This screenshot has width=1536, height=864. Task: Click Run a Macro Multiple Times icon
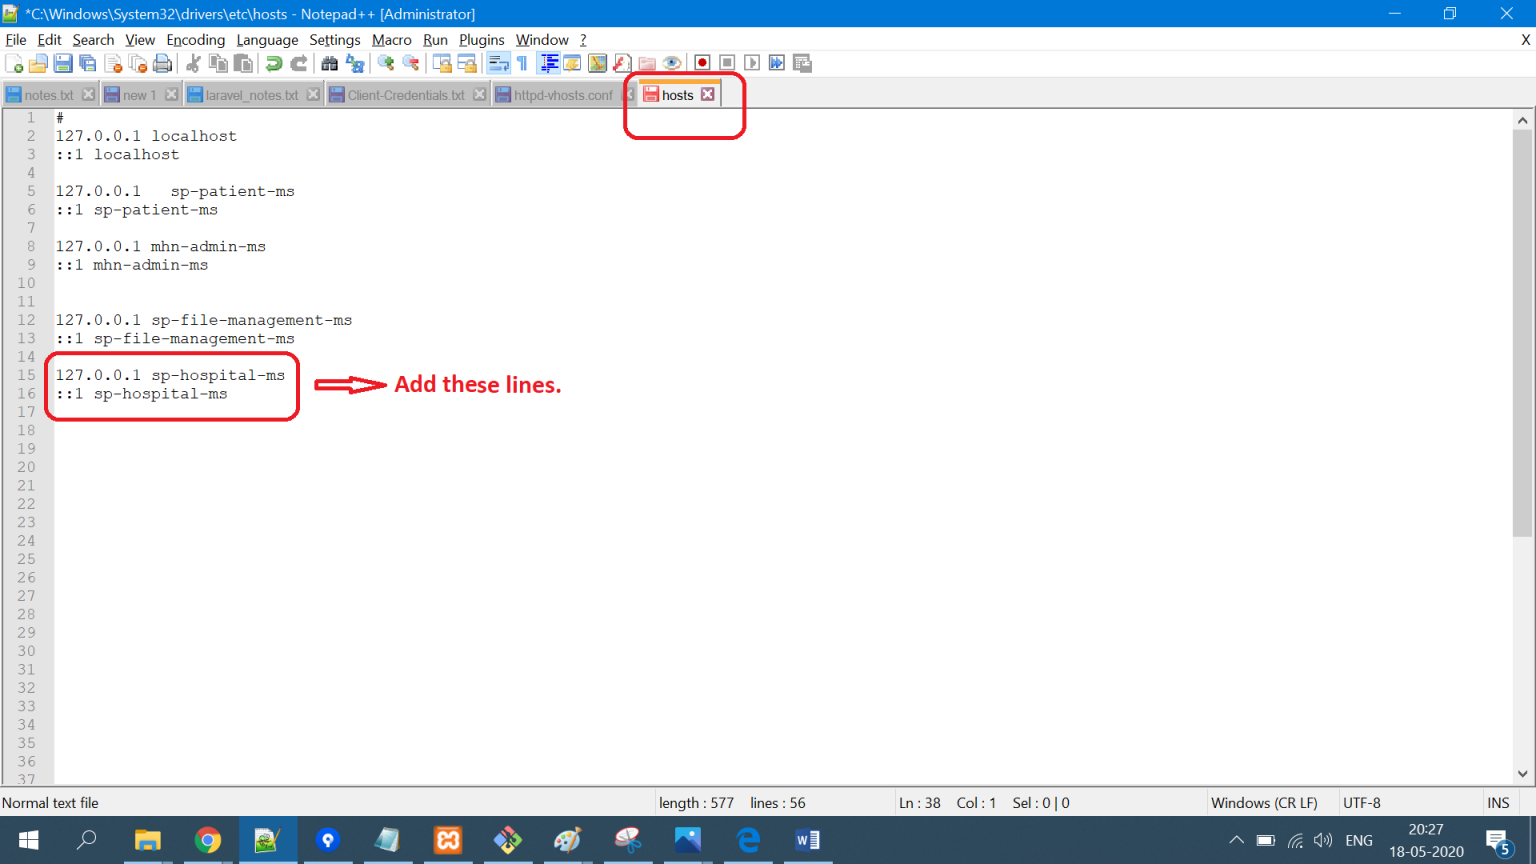(777, 63)
